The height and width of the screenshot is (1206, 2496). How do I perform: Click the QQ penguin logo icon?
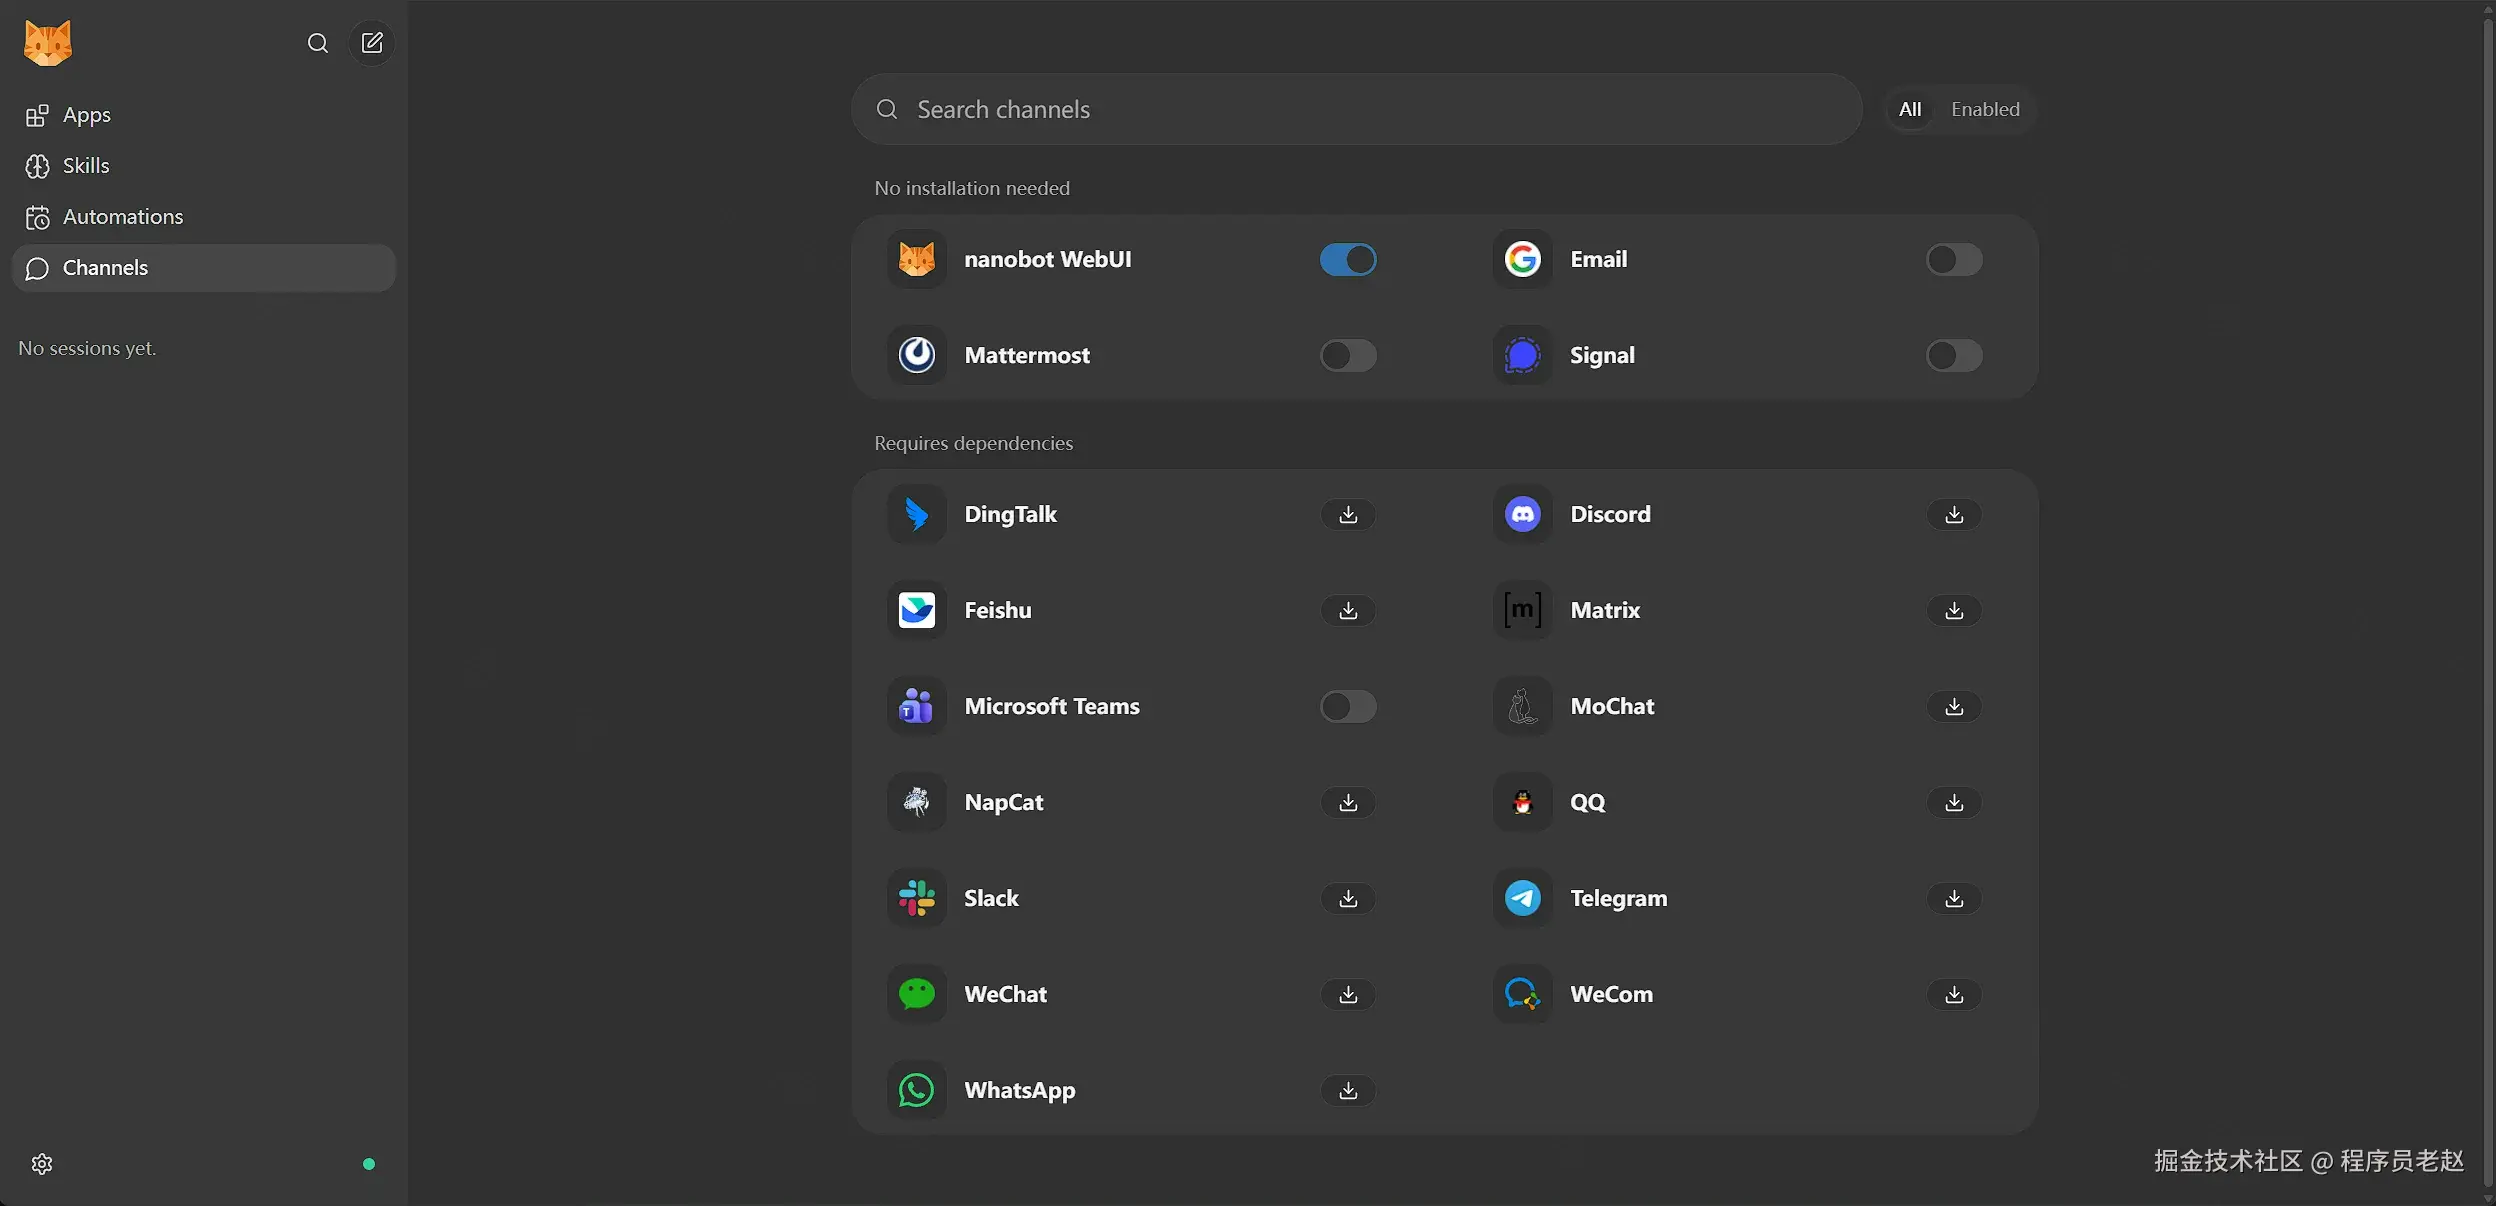click(x=1523, y=802)
